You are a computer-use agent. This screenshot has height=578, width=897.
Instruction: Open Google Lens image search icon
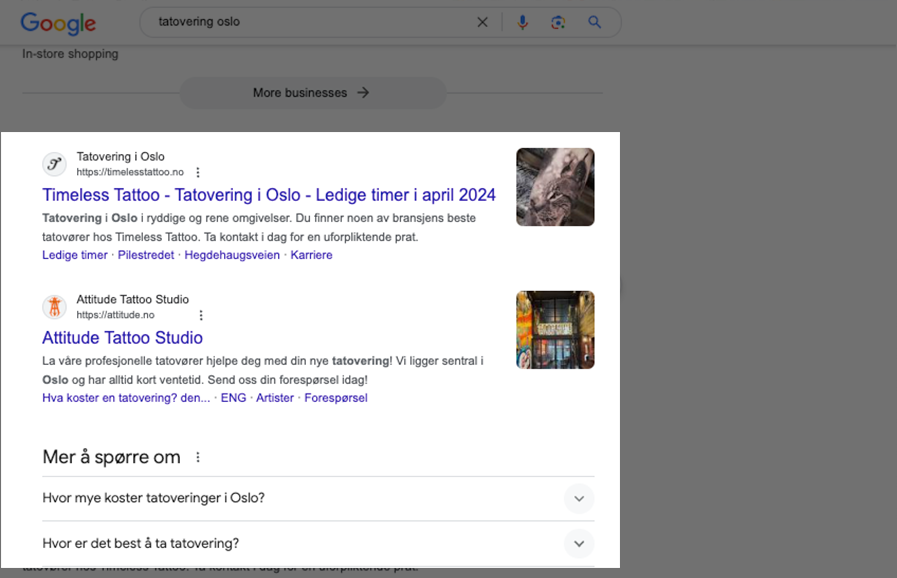(x=558, y=22)
